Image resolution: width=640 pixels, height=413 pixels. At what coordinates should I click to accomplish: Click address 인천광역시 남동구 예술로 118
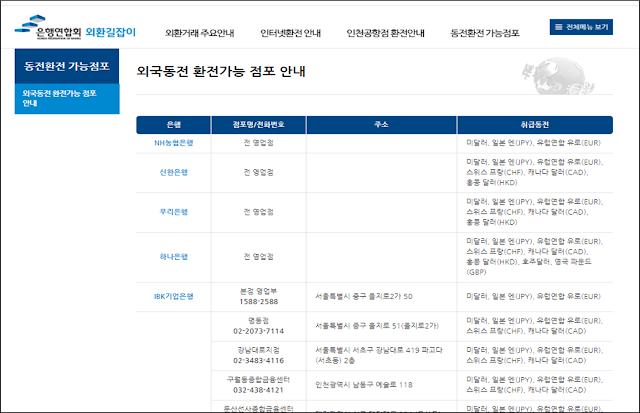coord(364,385)
